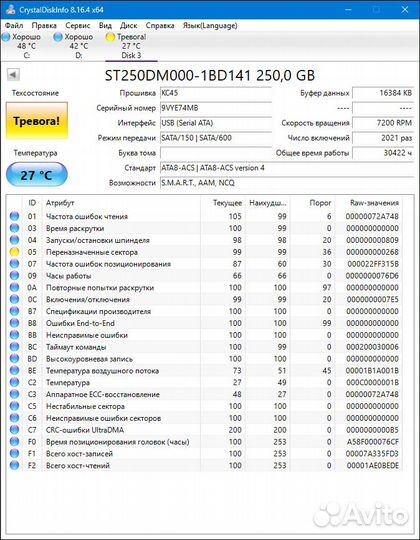Click the Стандарт field ATA8-ACS
The height and width of the screenshot is (540, 420).
pos(286,168)
